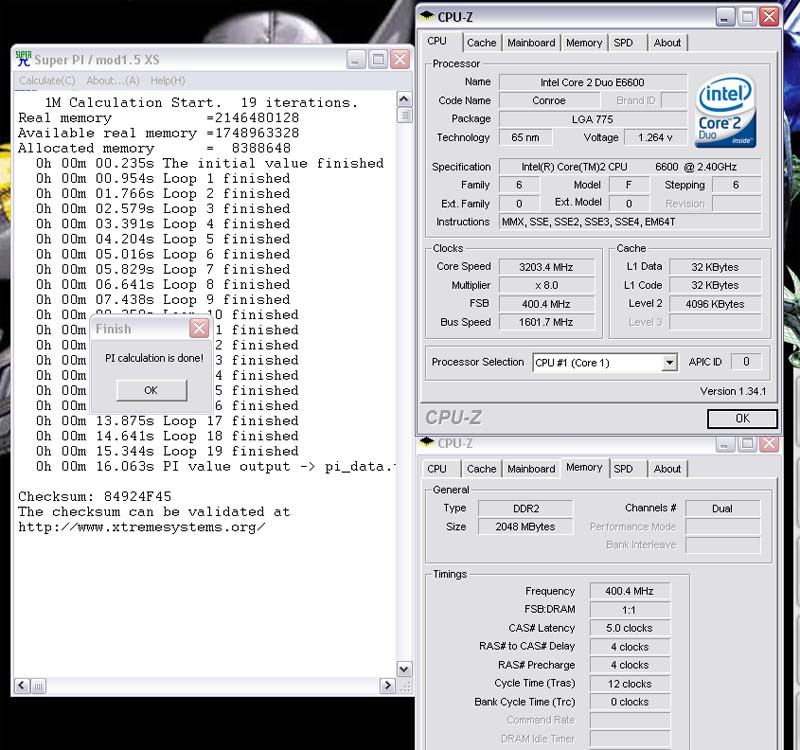
Task: Click the CPU-Z title bar icon in top window
Action: pos(427,16)
